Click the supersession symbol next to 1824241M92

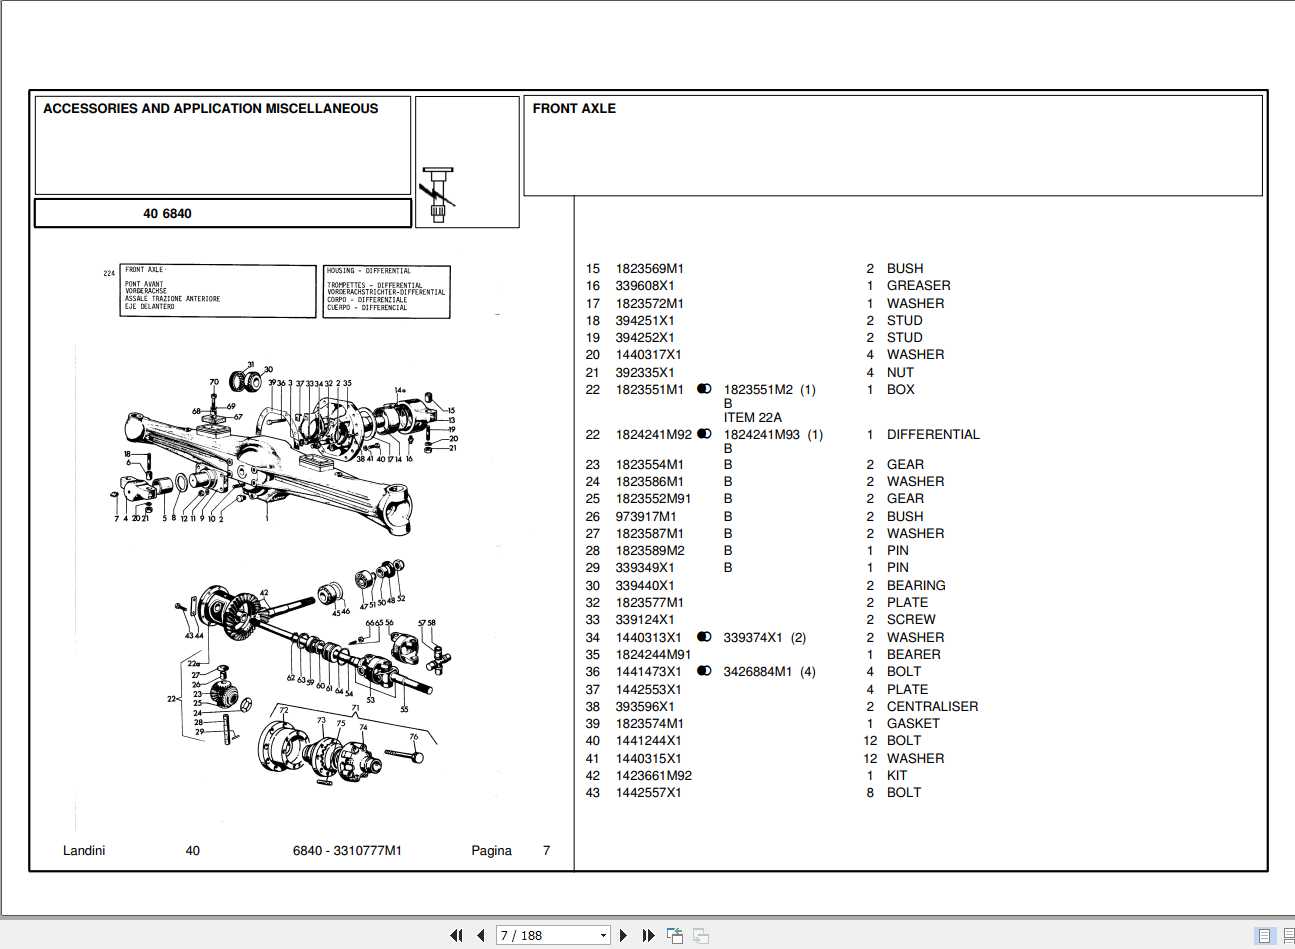point(704,434)
